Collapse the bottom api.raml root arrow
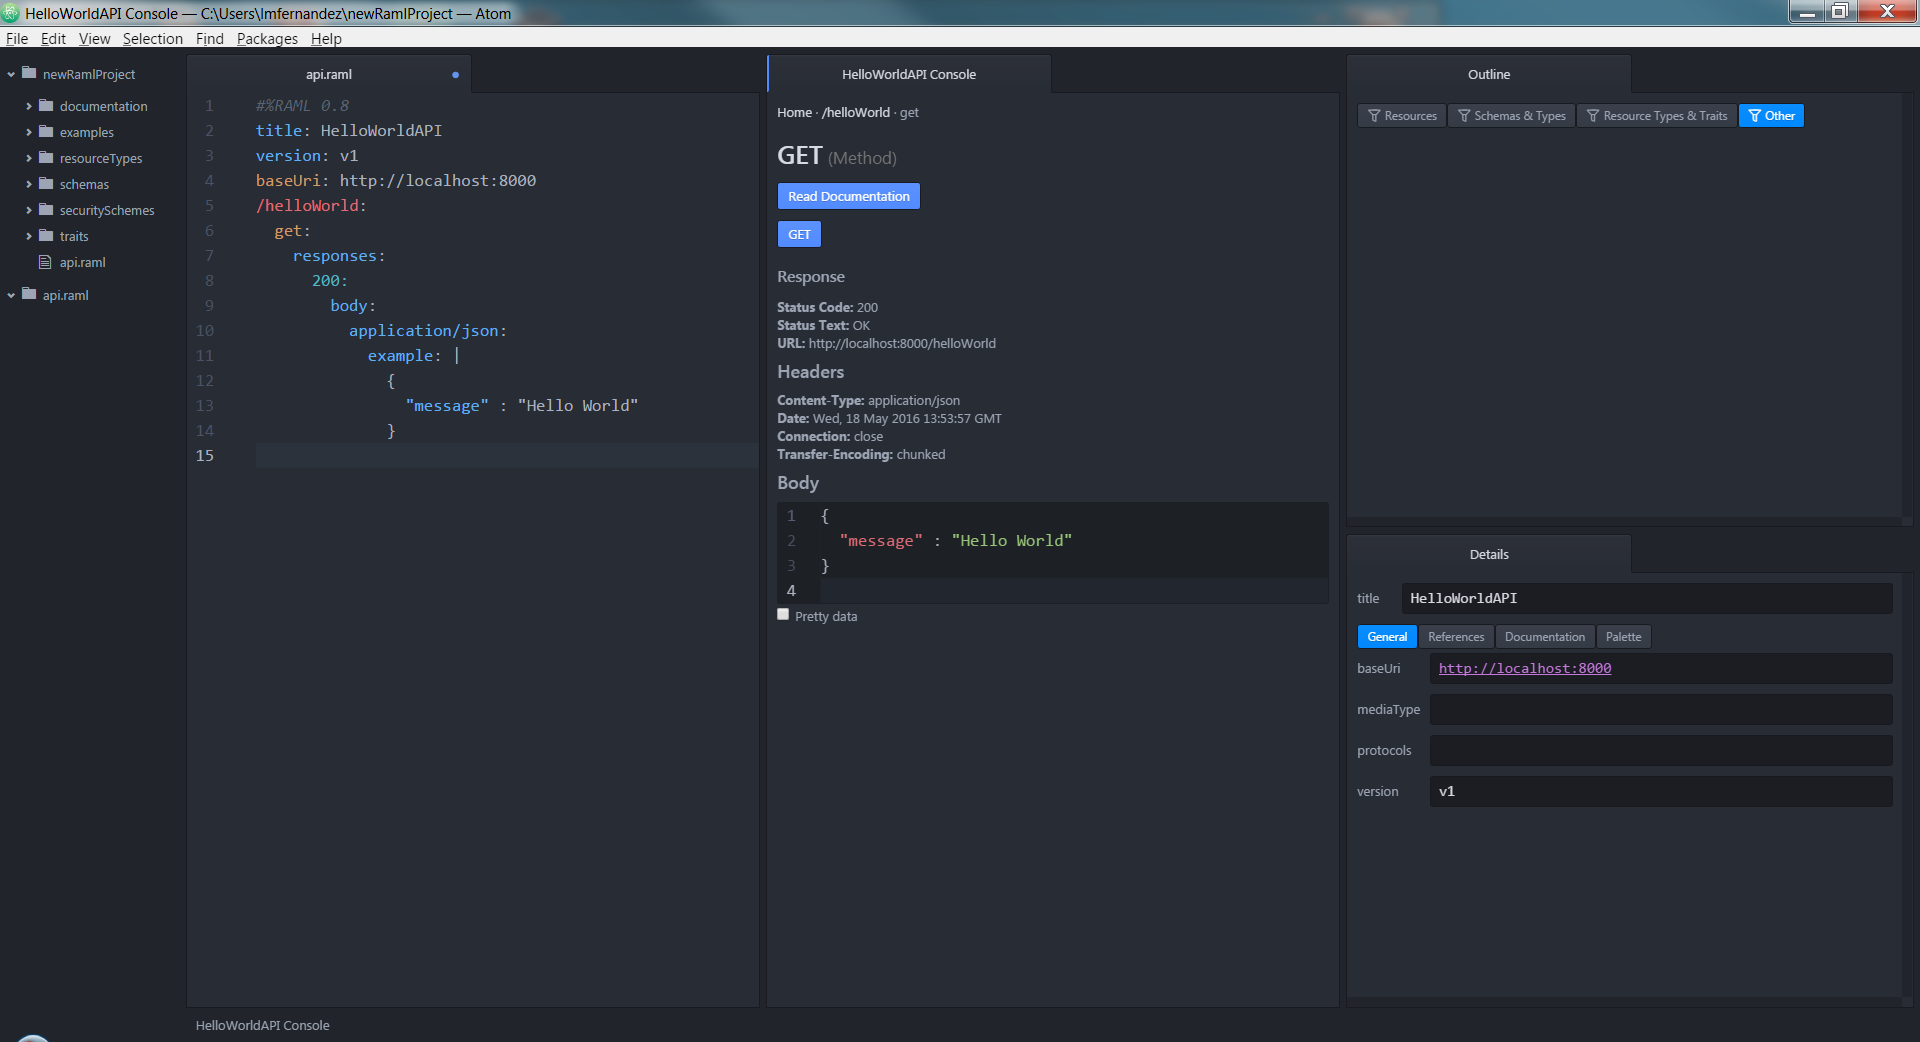 click(x=11, y=295)
